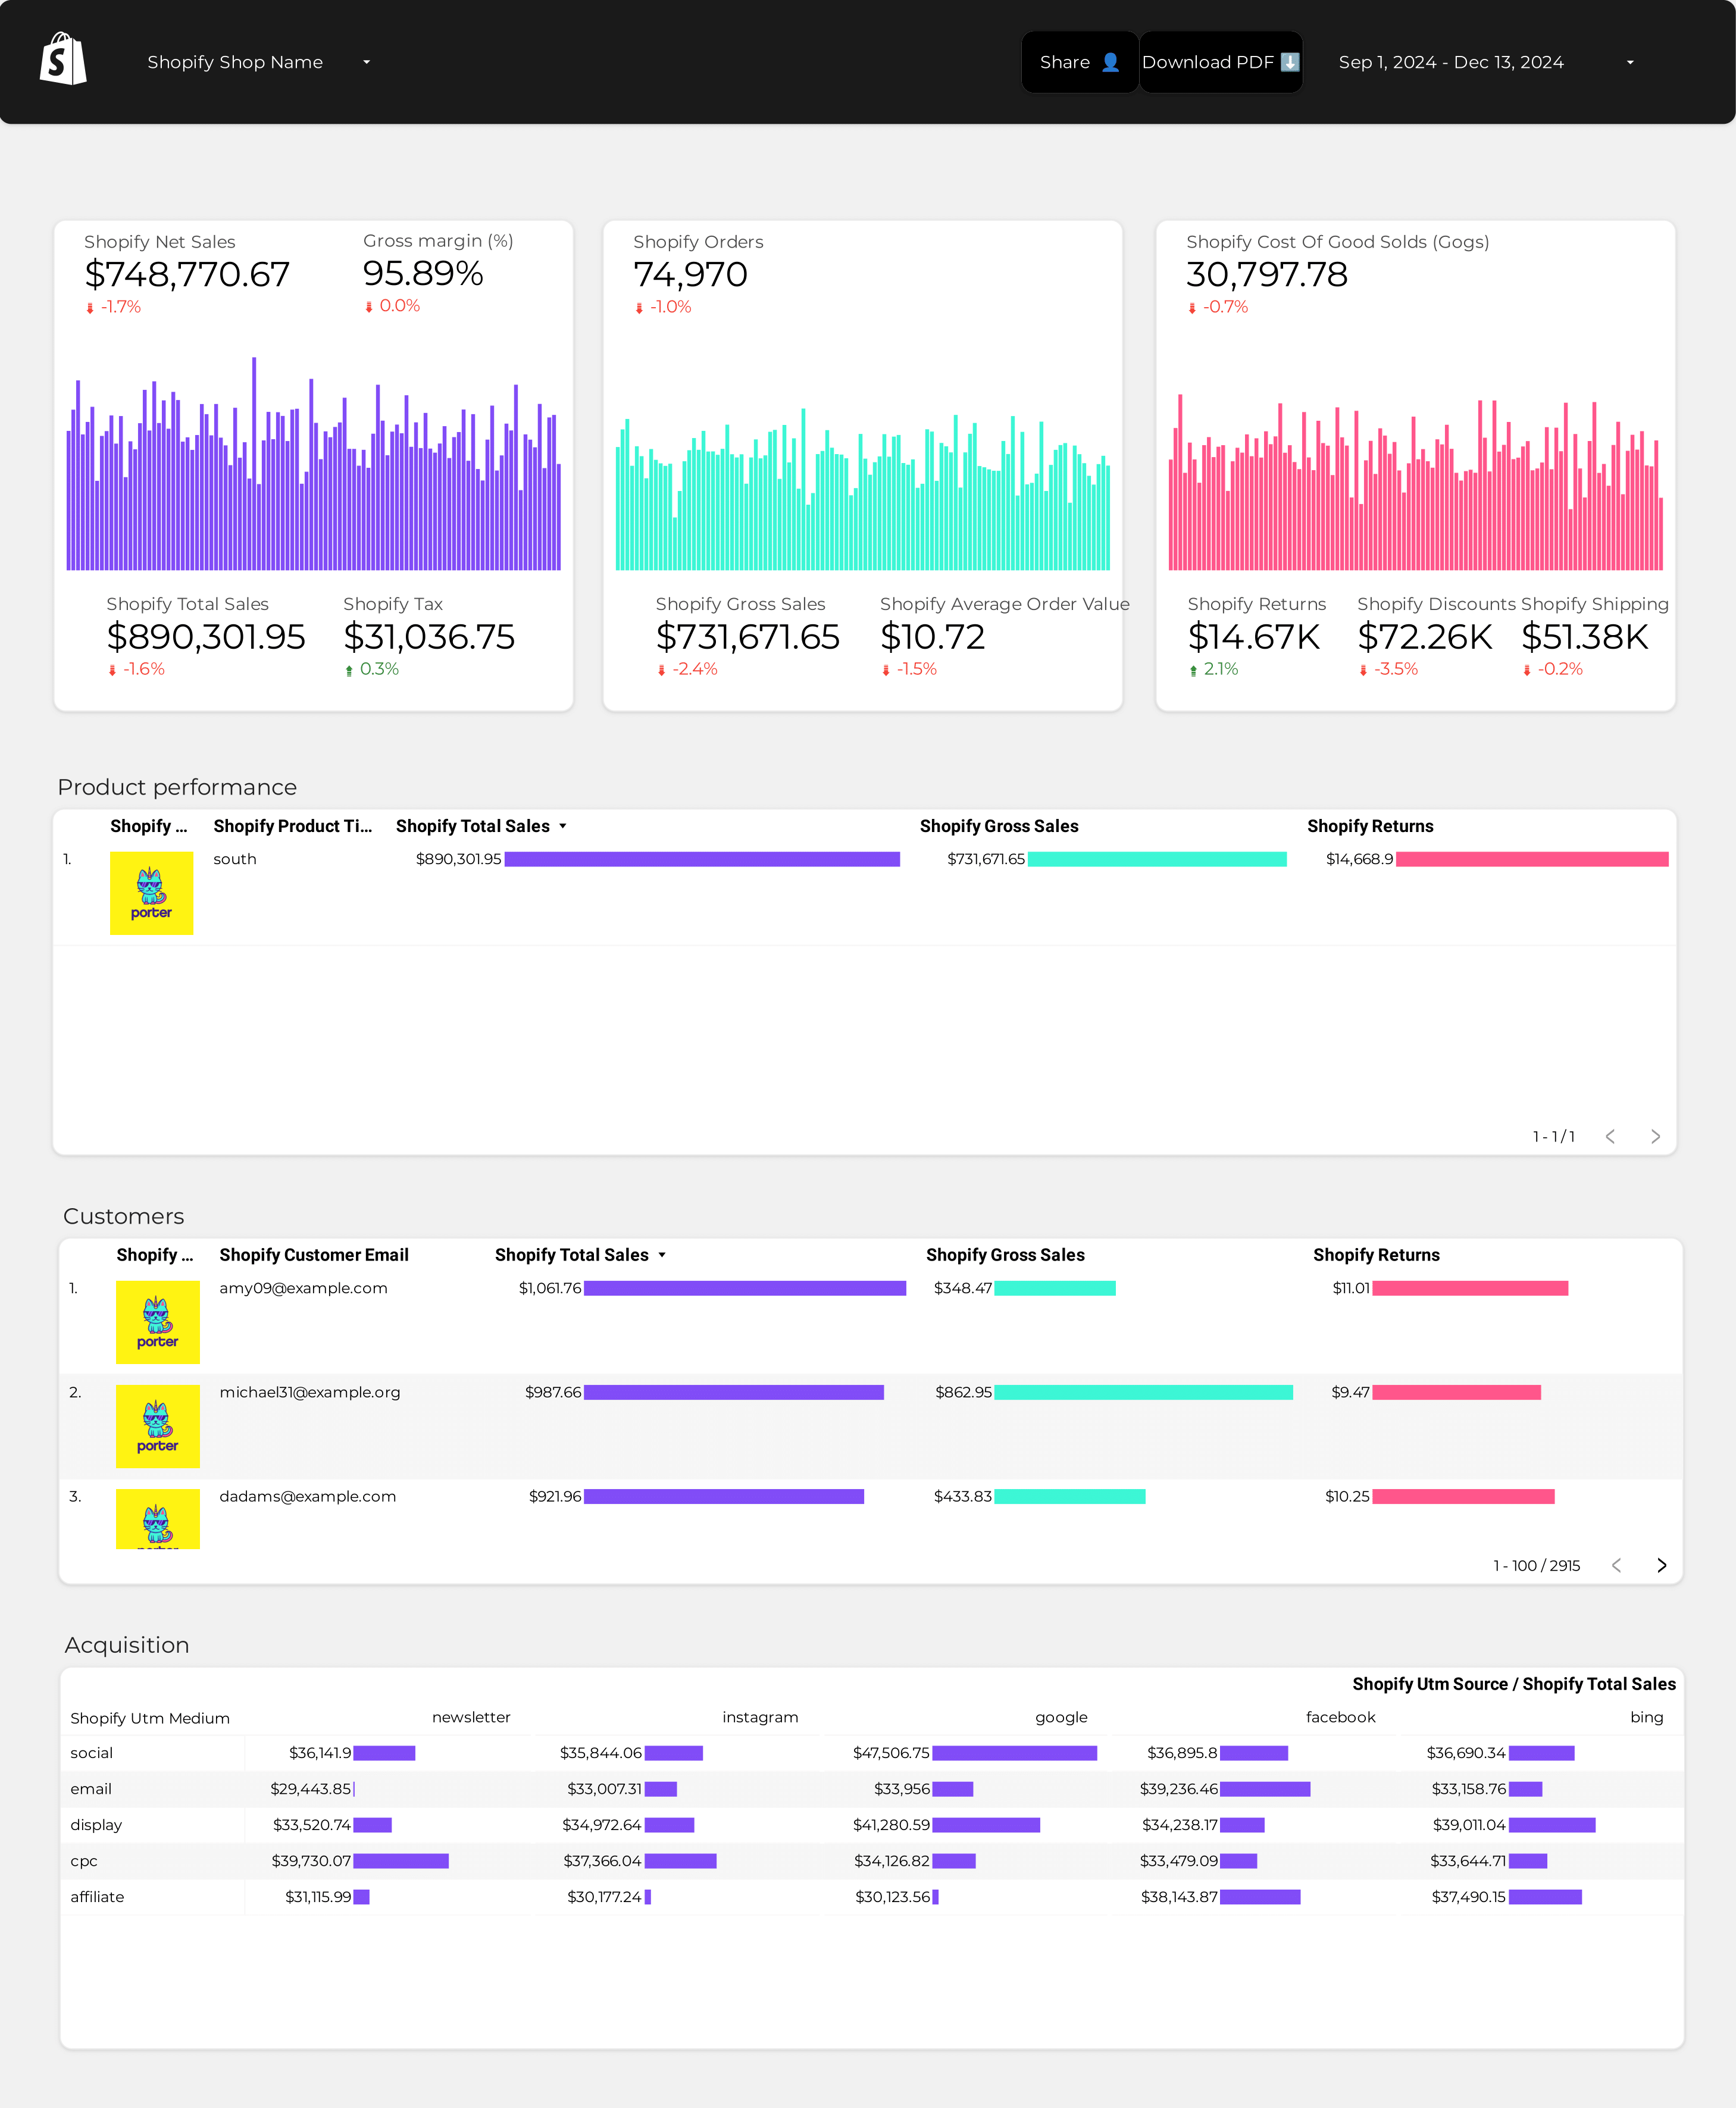Click Product table Shopify Returns header
This screenshot has height=2108, width=1736.
(x=1370, y=826)
